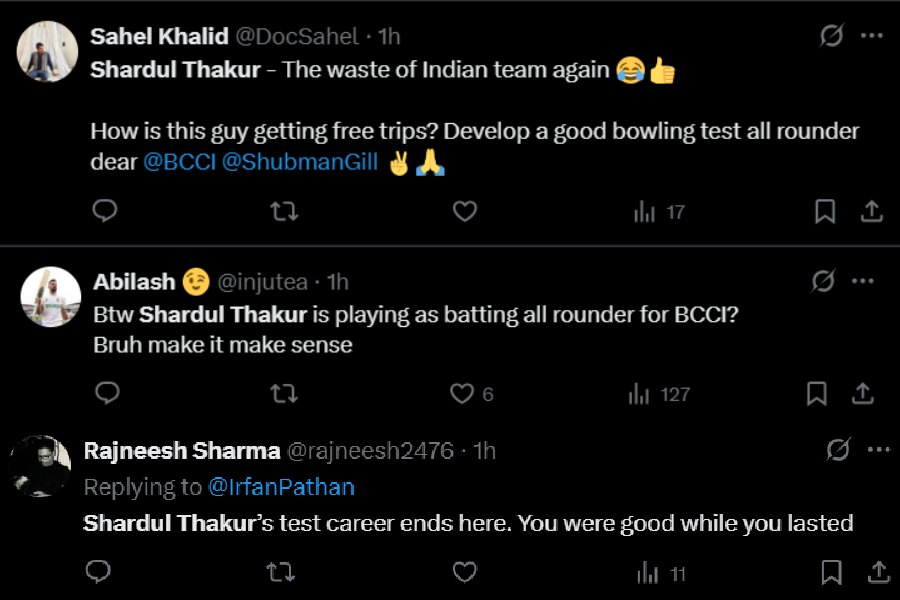Screen dimensions: 900x600
Task: Like Abilash's tweet with 6 likes
Action: click(x=462, y=394)
